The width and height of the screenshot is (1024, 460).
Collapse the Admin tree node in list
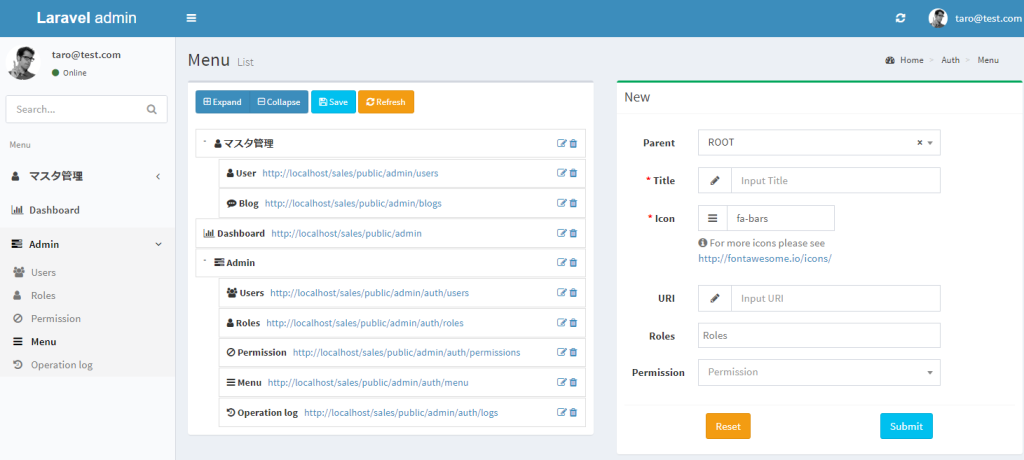tap(205, 262)
